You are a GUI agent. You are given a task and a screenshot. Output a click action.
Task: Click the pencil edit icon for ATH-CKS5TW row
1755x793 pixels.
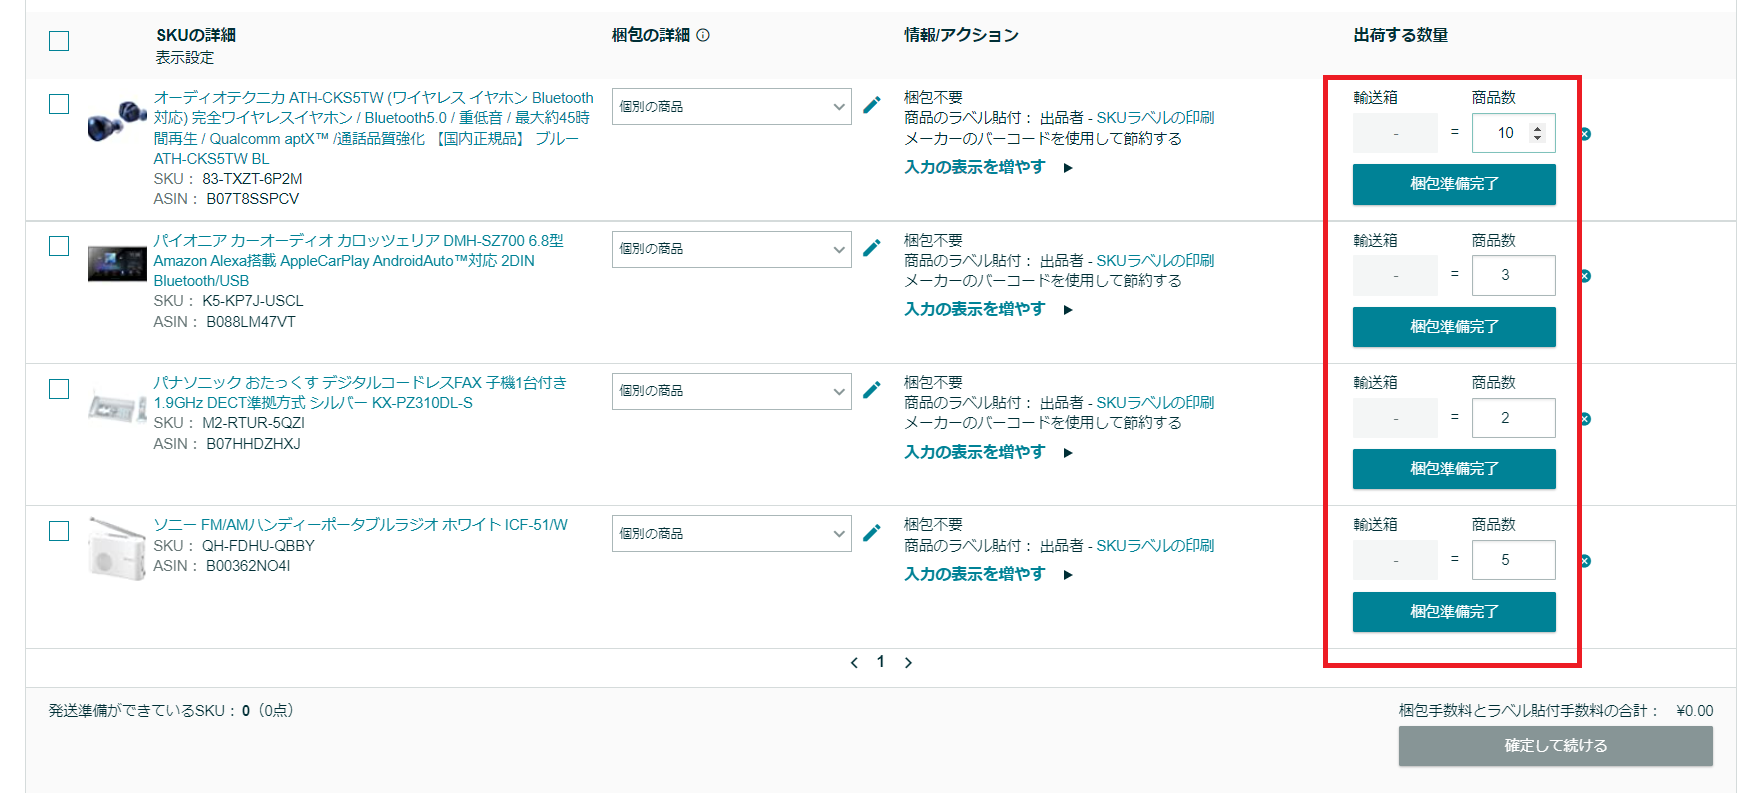click(x=872, y=105)
